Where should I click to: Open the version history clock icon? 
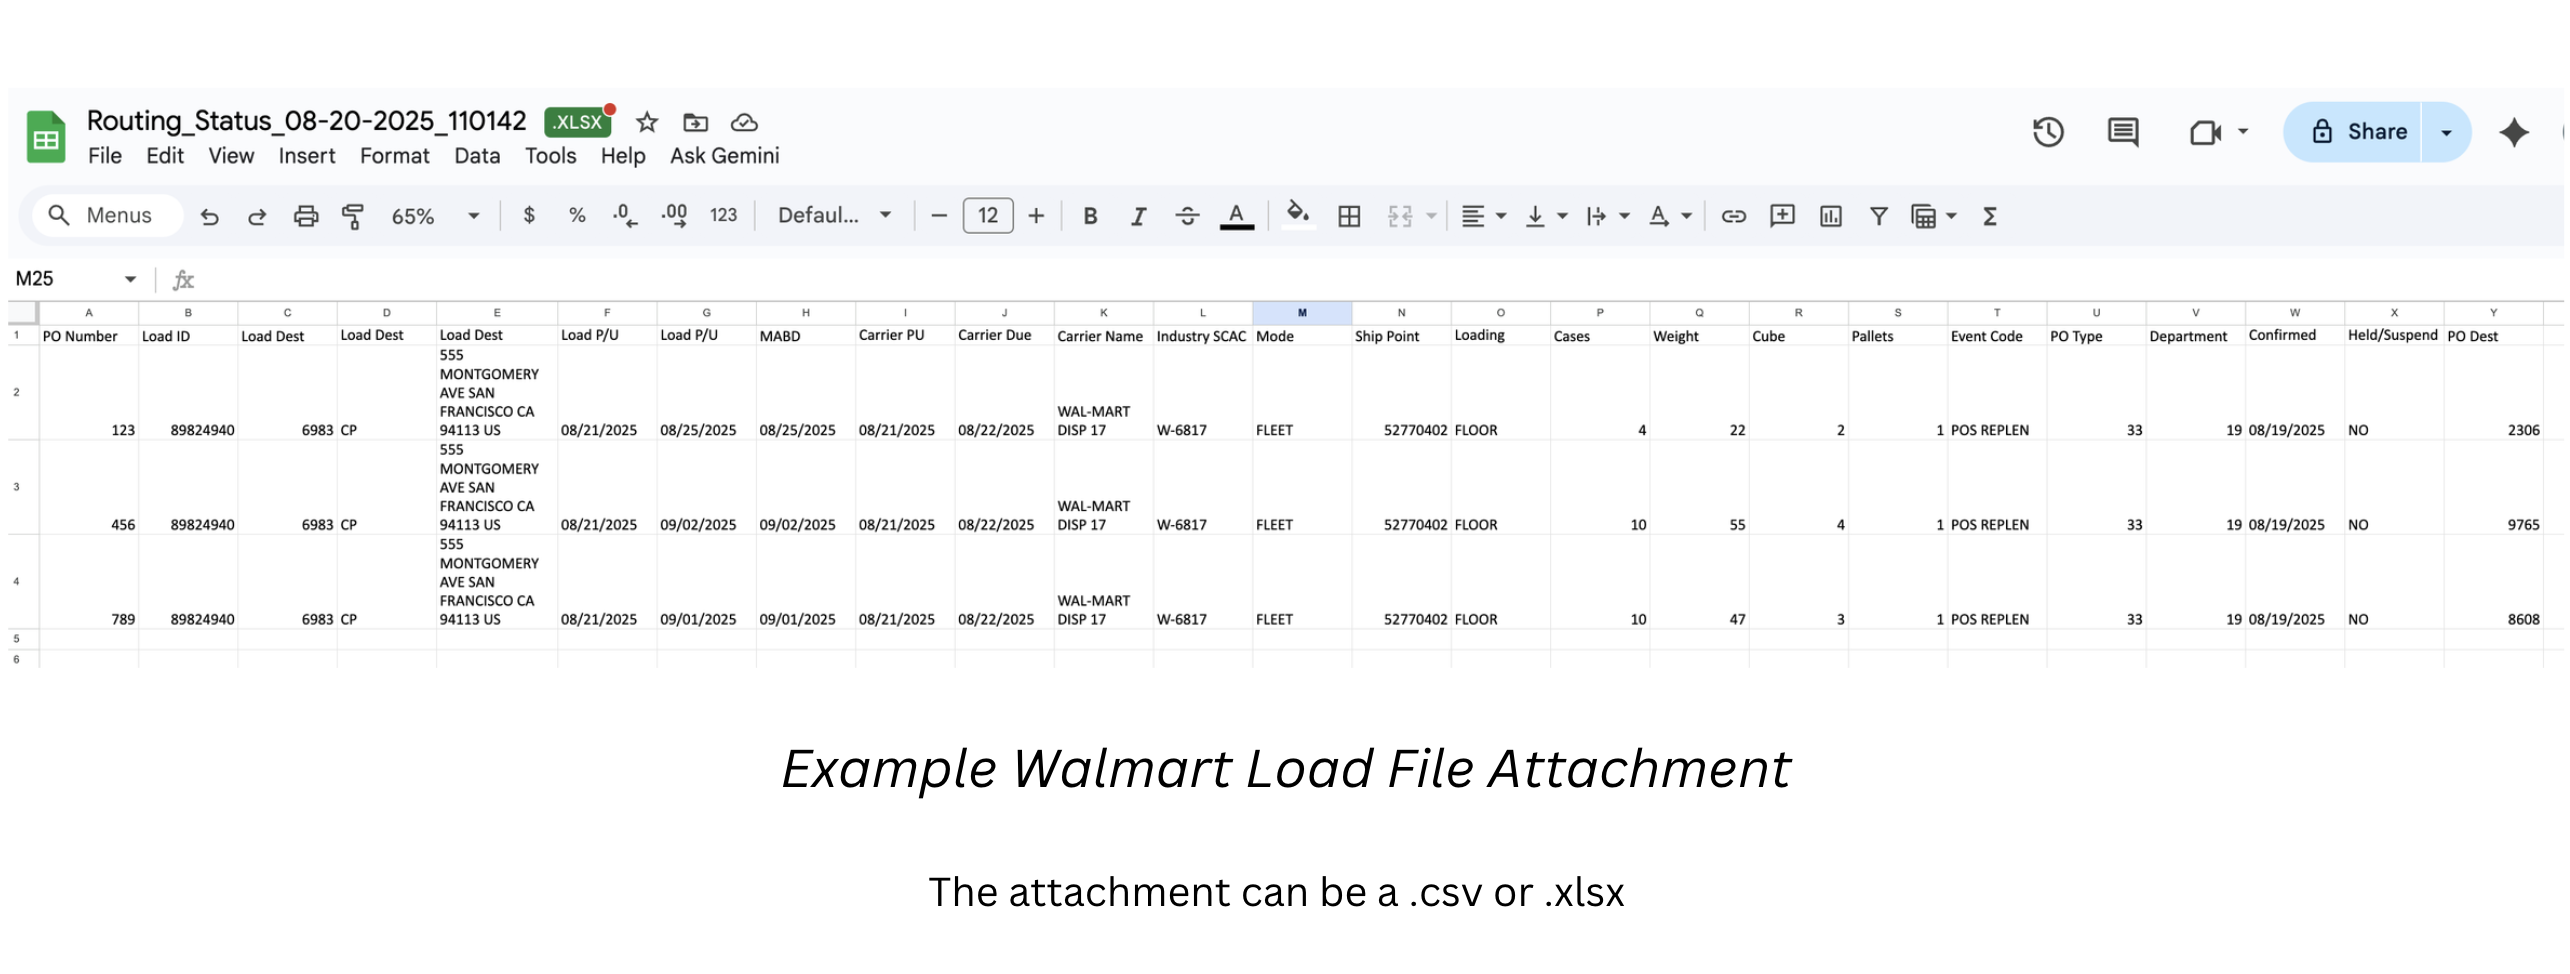[2048, 132]
